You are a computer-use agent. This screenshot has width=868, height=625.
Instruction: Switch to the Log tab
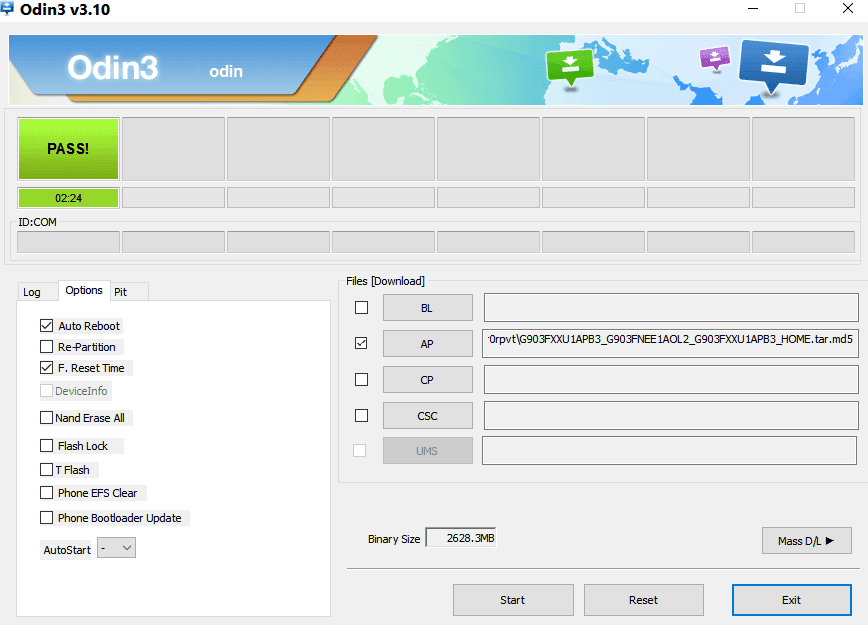click(32, 292)
